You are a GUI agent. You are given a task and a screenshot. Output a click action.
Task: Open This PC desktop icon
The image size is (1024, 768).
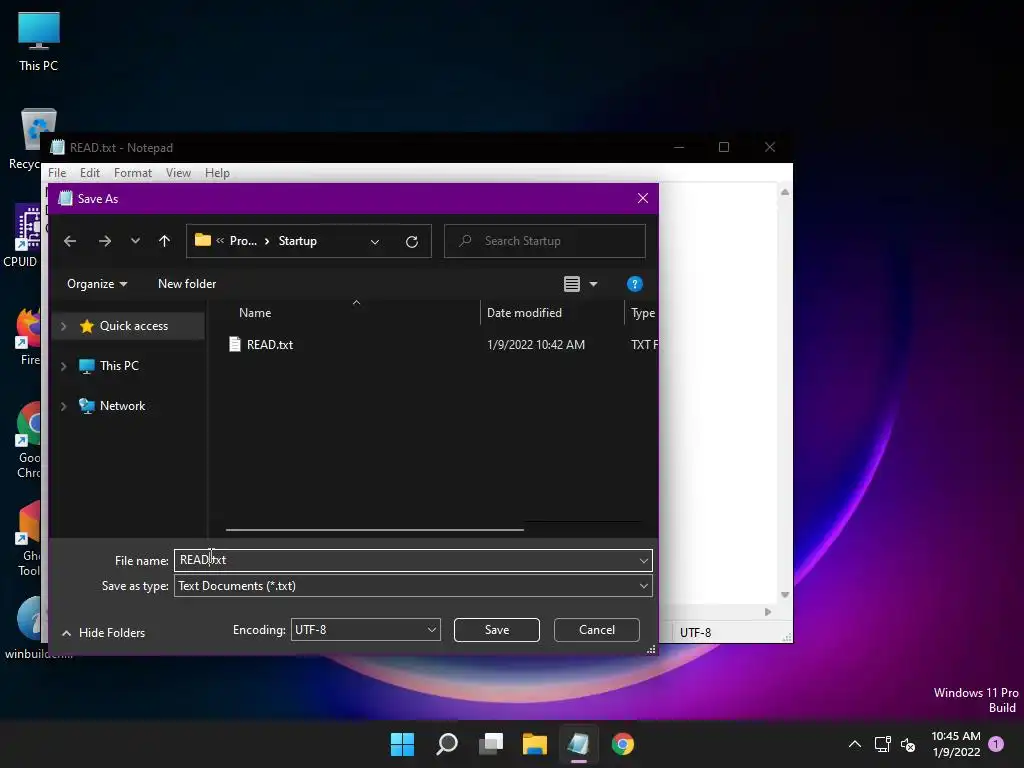click(x=39, y=41)
